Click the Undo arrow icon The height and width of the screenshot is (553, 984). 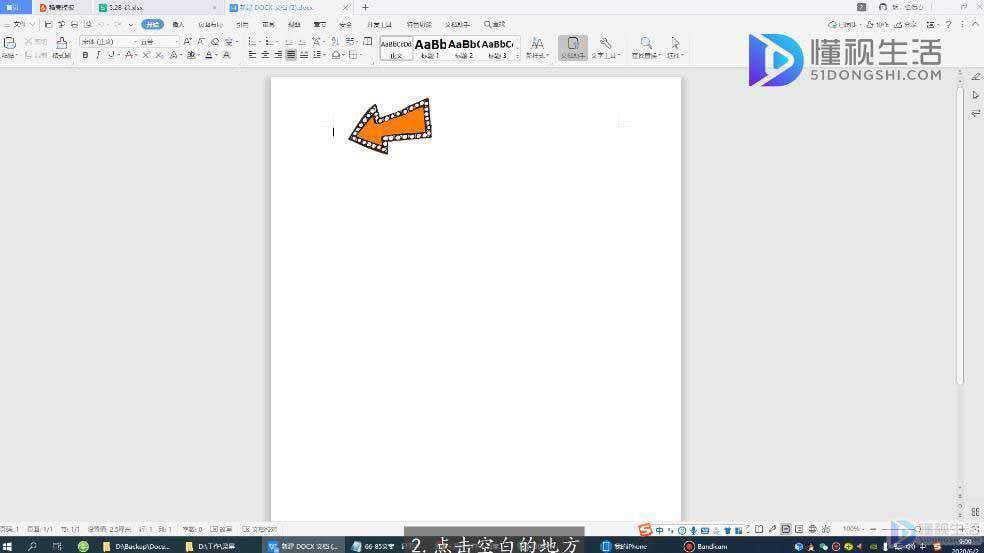[102, 24]
